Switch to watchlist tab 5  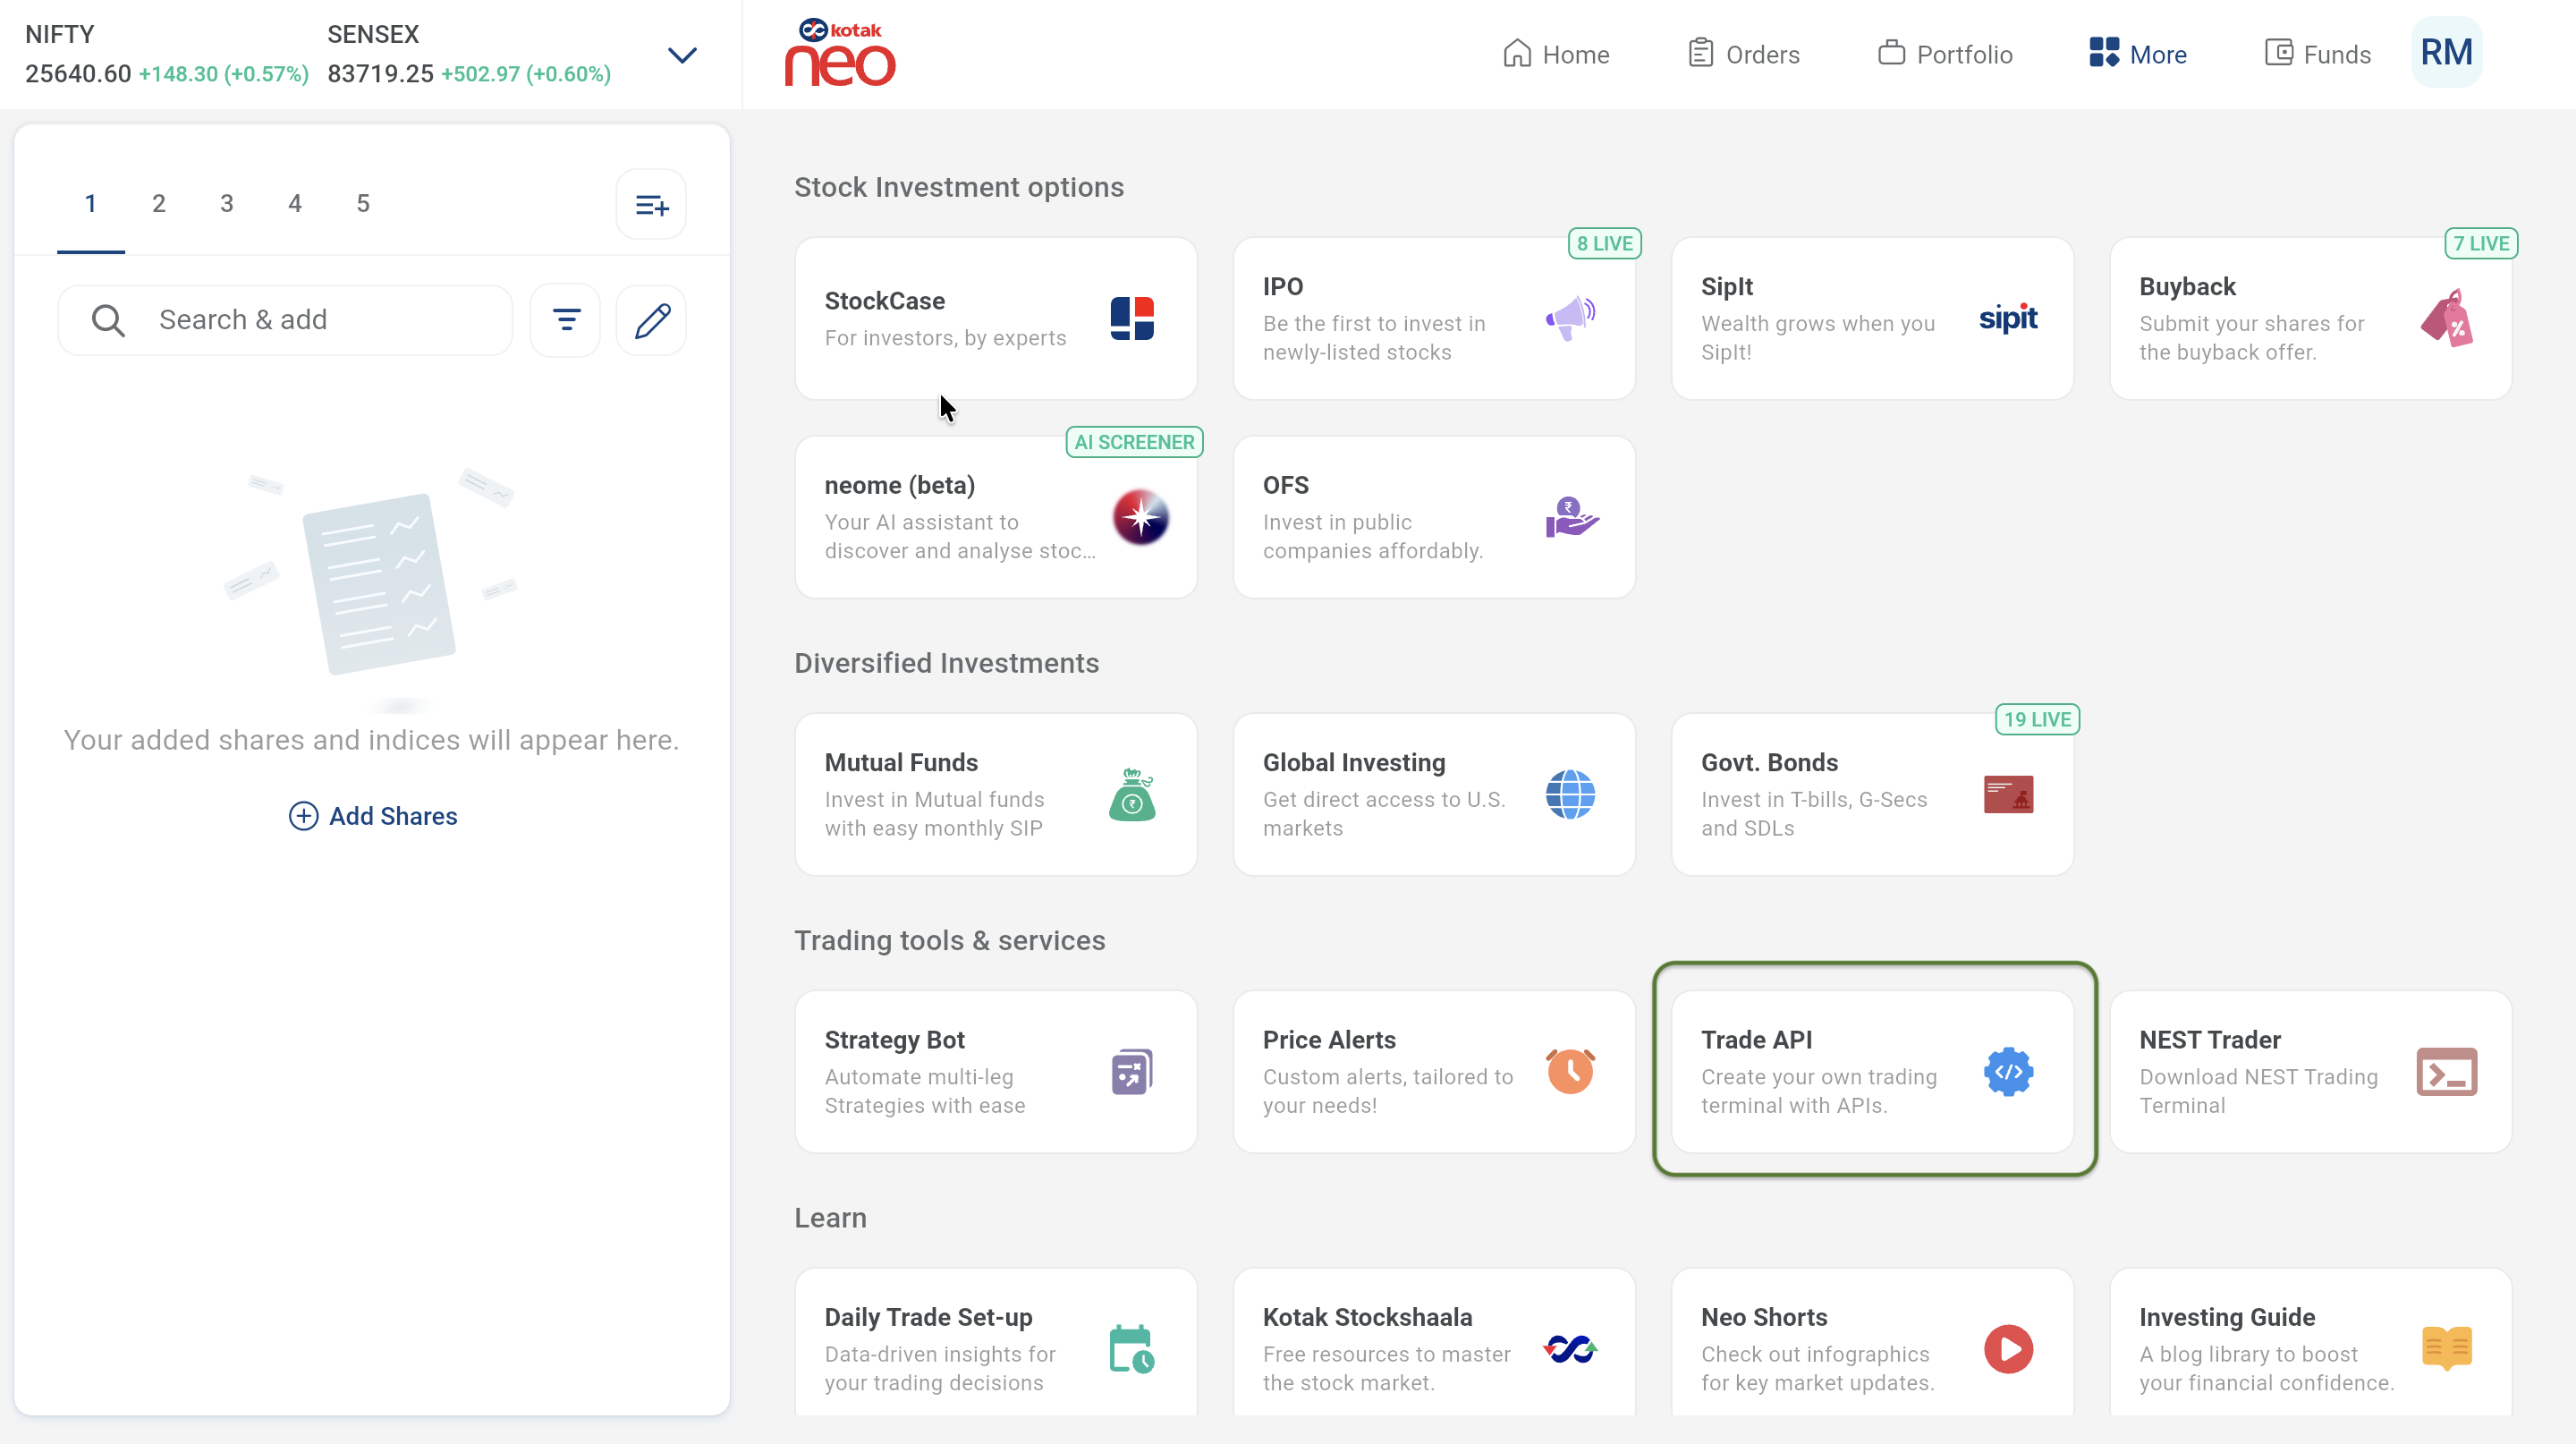[363, 204]
